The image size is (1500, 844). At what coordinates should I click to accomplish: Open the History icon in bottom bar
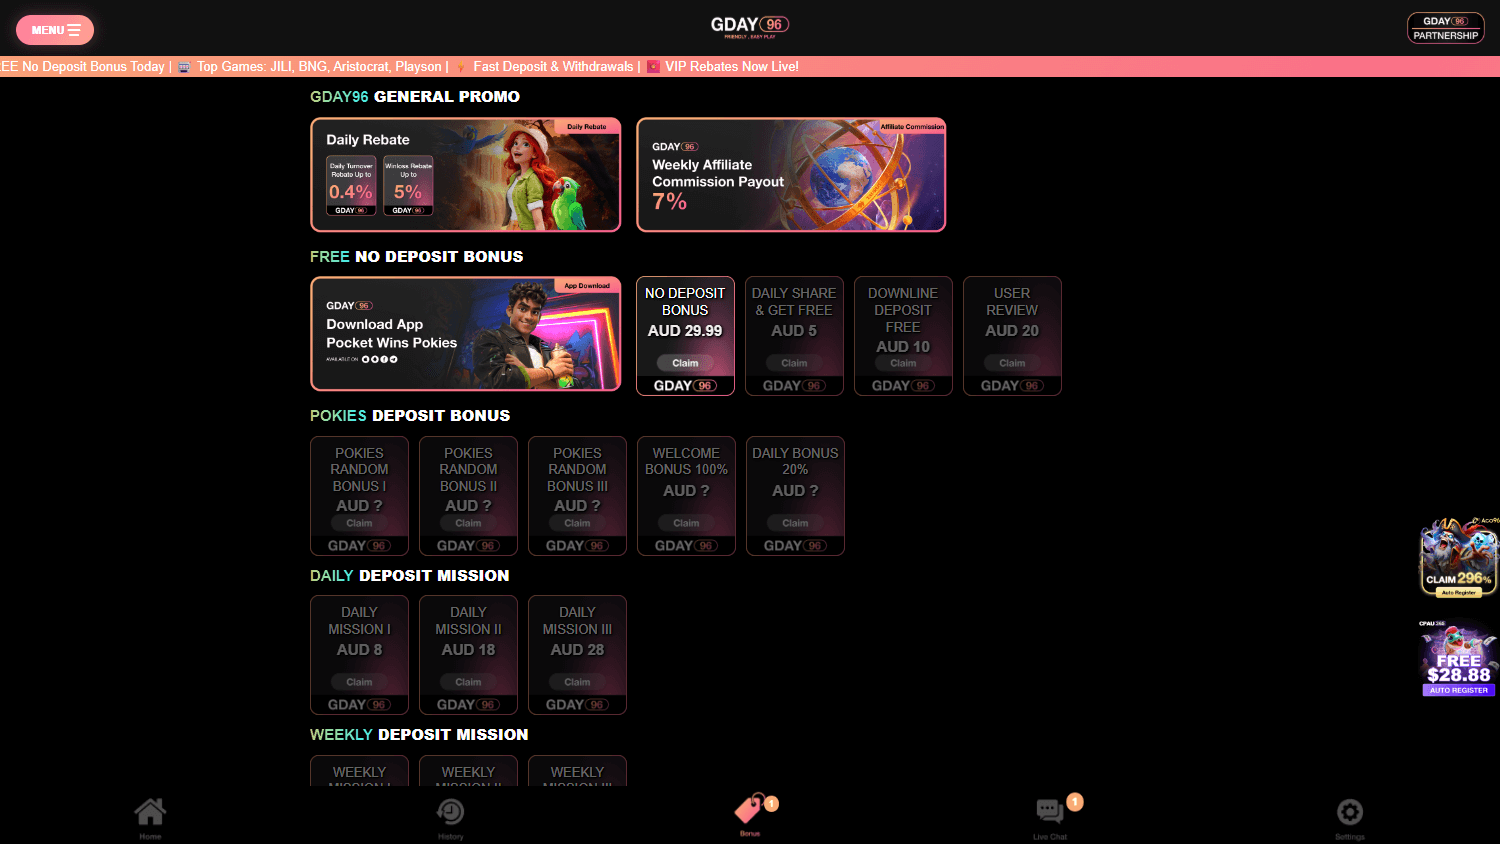(x=450, y=815)
